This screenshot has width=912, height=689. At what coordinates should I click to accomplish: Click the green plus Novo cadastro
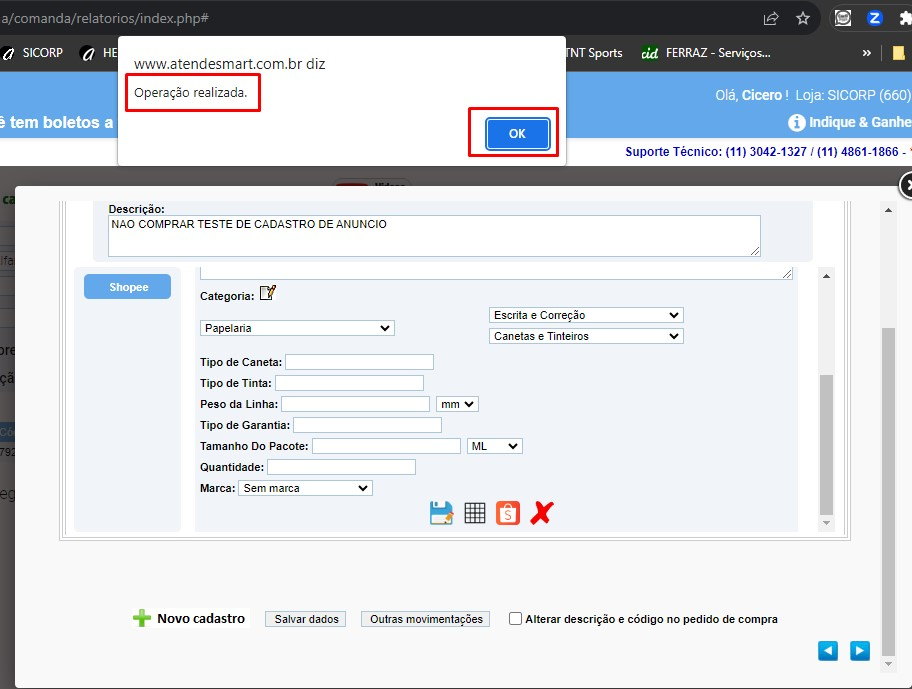(189, 618)
